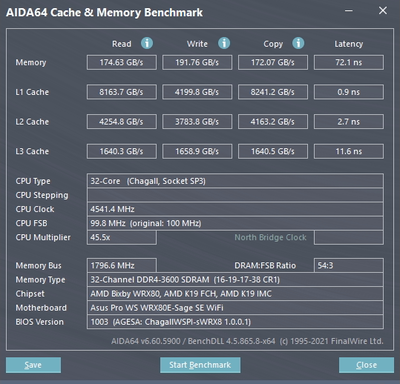Image resolution: width=400 pixels, height=384 pixels.
Task: Click the Read info icon
Action: coord(147,43)
